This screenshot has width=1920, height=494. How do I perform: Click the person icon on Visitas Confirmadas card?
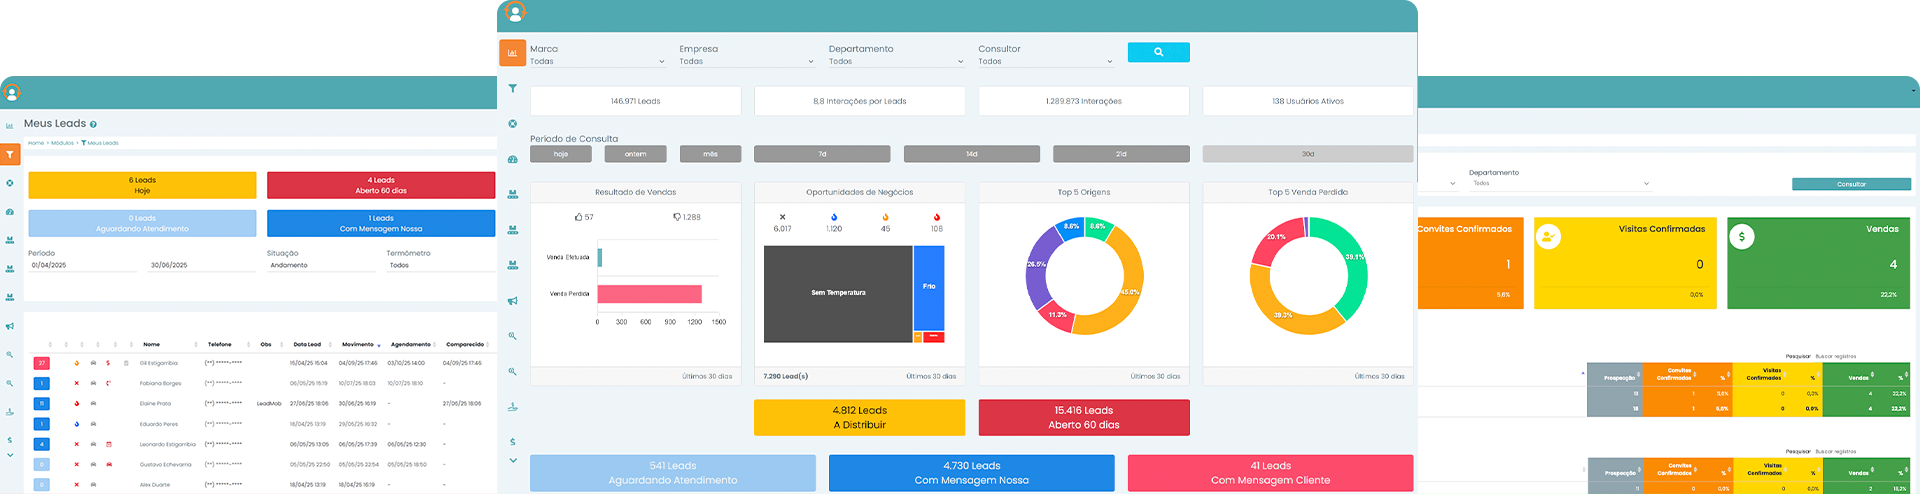(1548, 237)
